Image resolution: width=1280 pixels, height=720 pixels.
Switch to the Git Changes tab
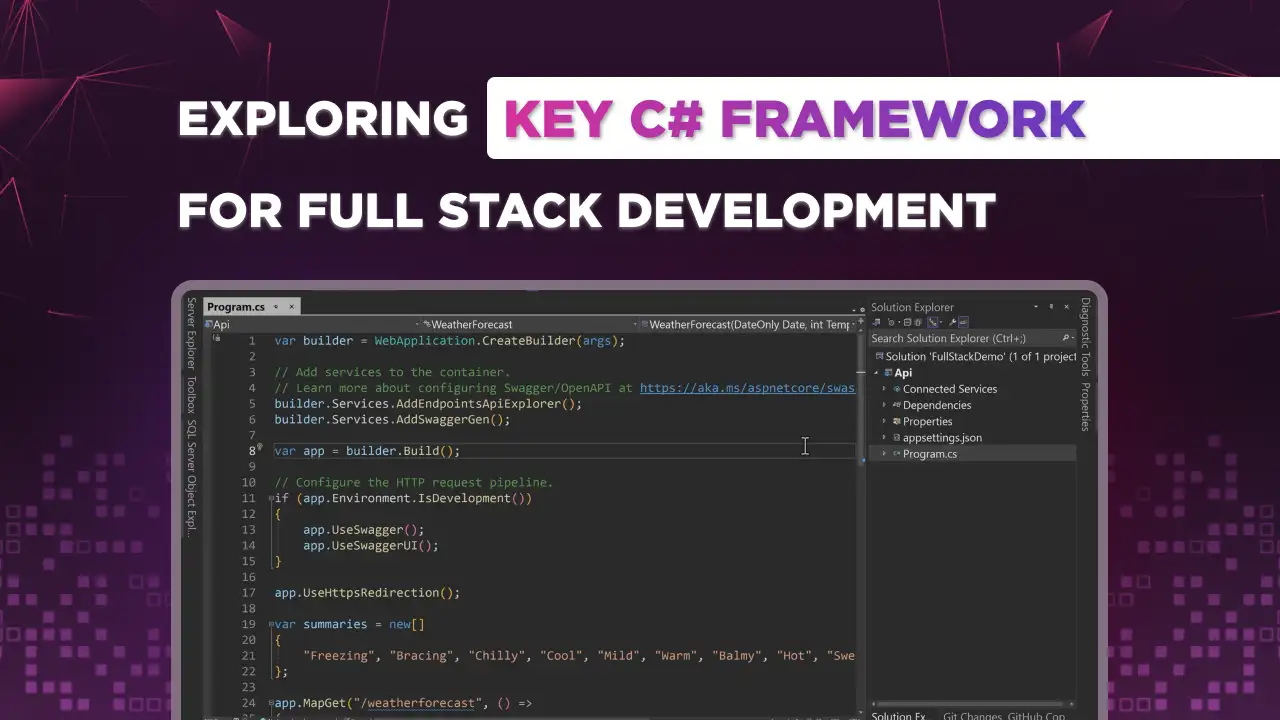[x=973, y=715]
